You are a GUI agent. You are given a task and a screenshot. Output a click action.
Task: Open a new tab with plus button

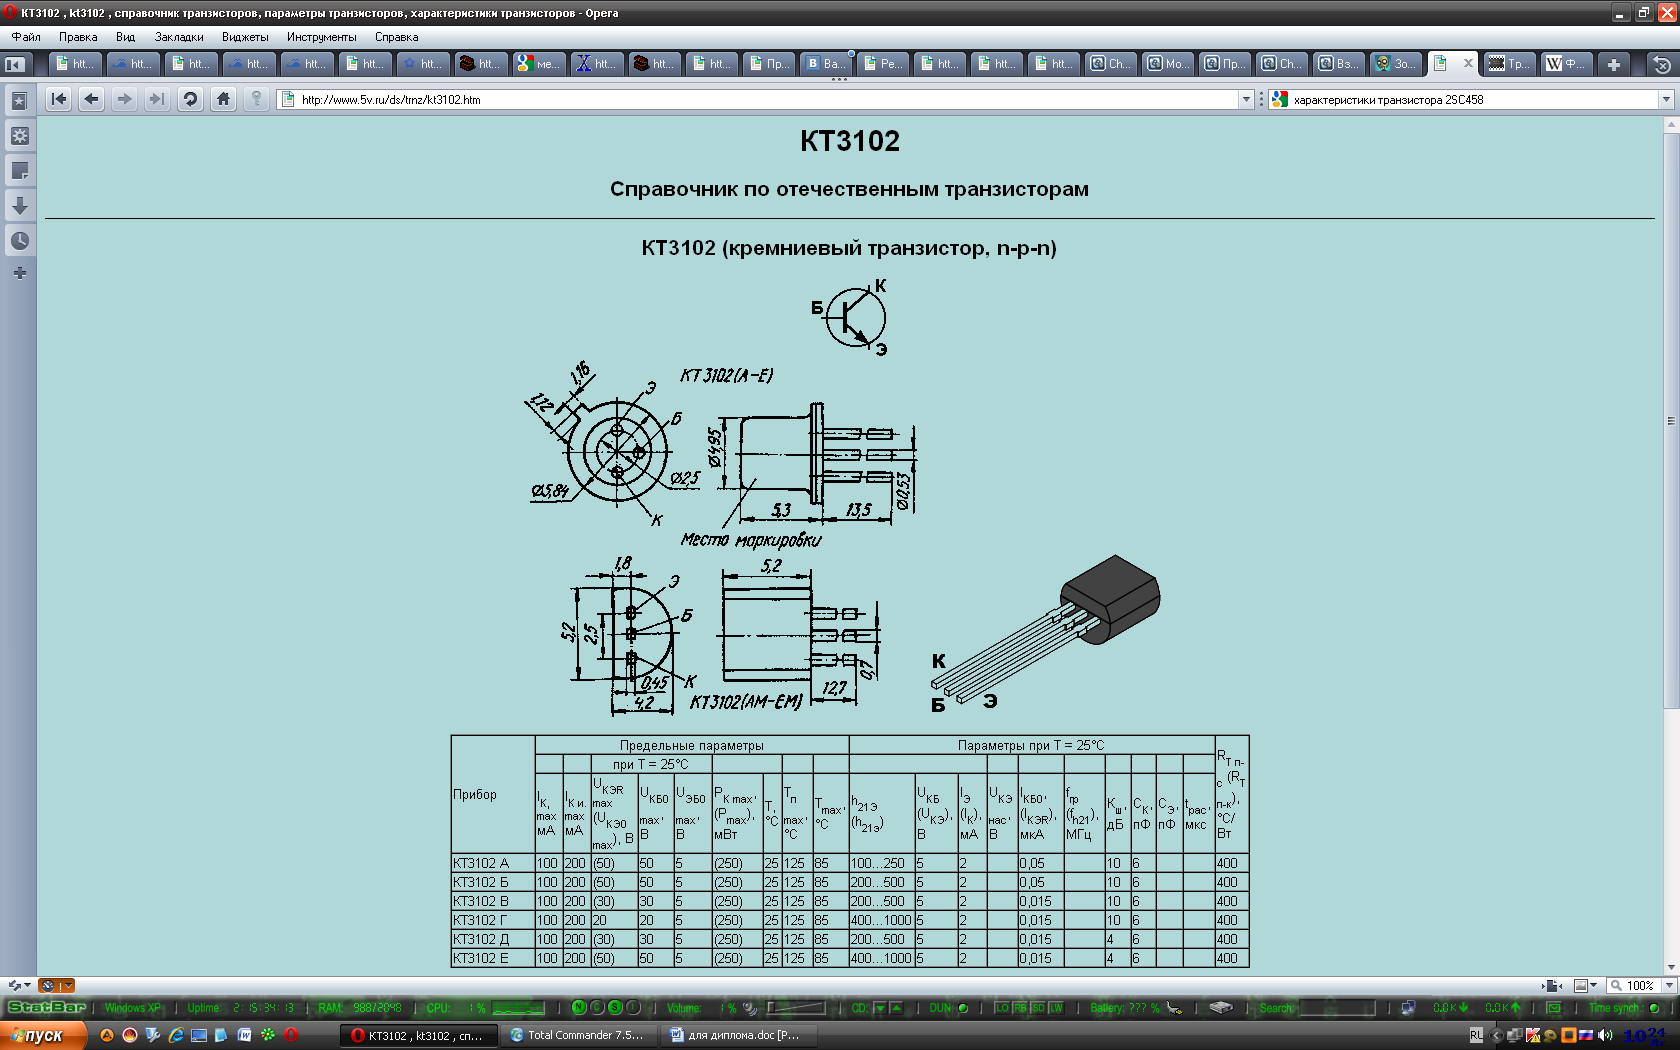point(1614,64)
